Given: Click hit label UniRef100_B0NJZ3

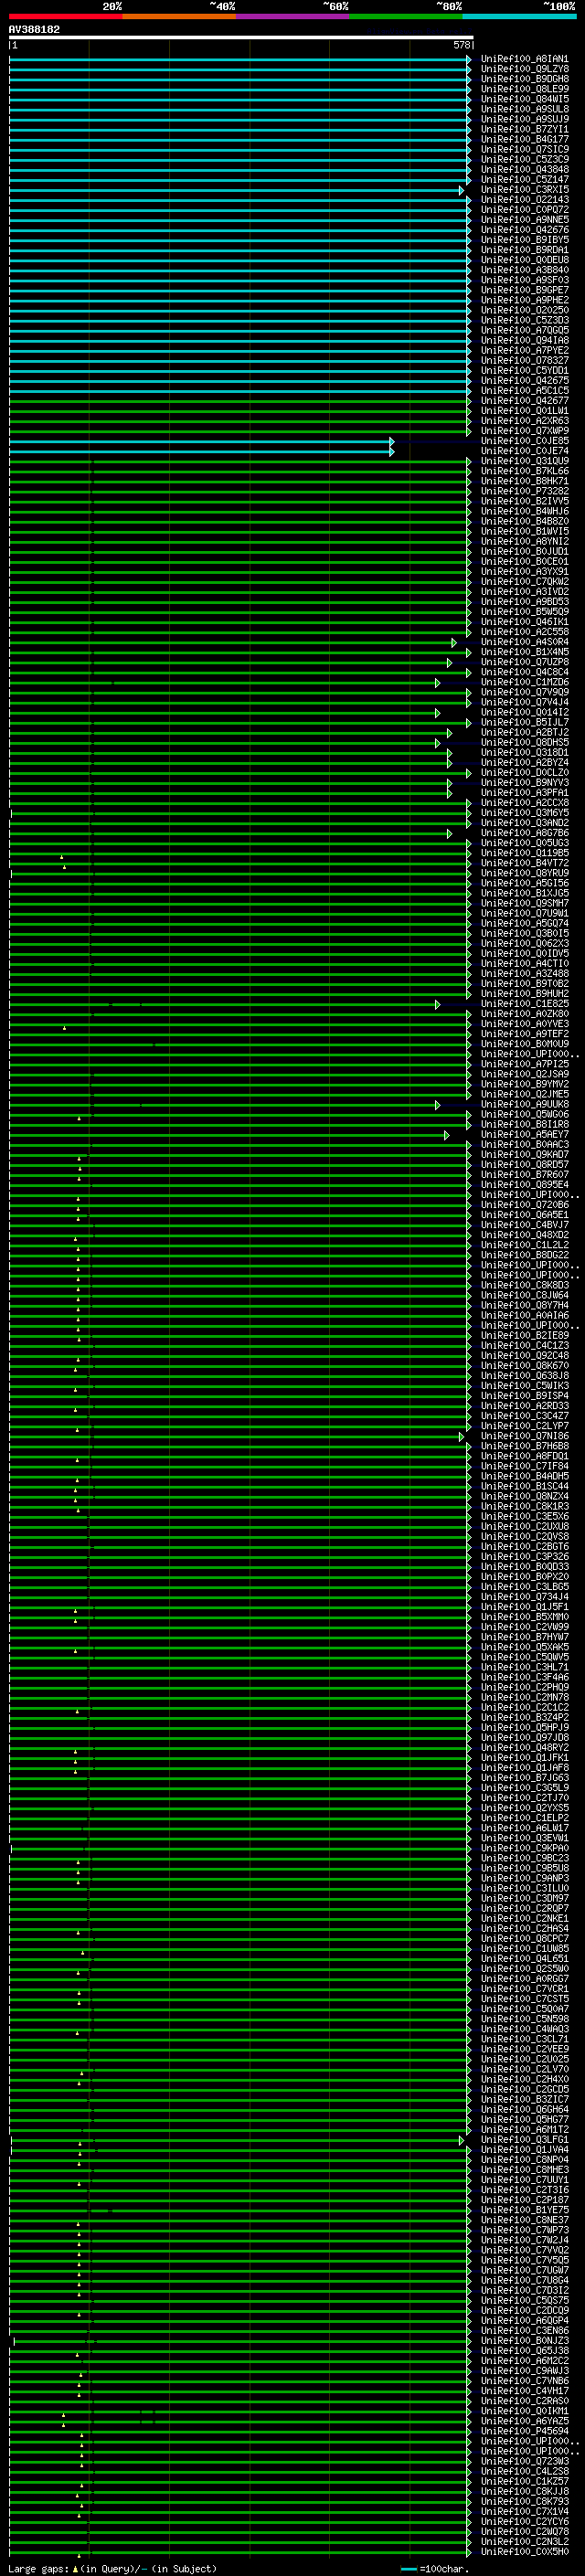Looking at the screenshot, I should 524,2340.
